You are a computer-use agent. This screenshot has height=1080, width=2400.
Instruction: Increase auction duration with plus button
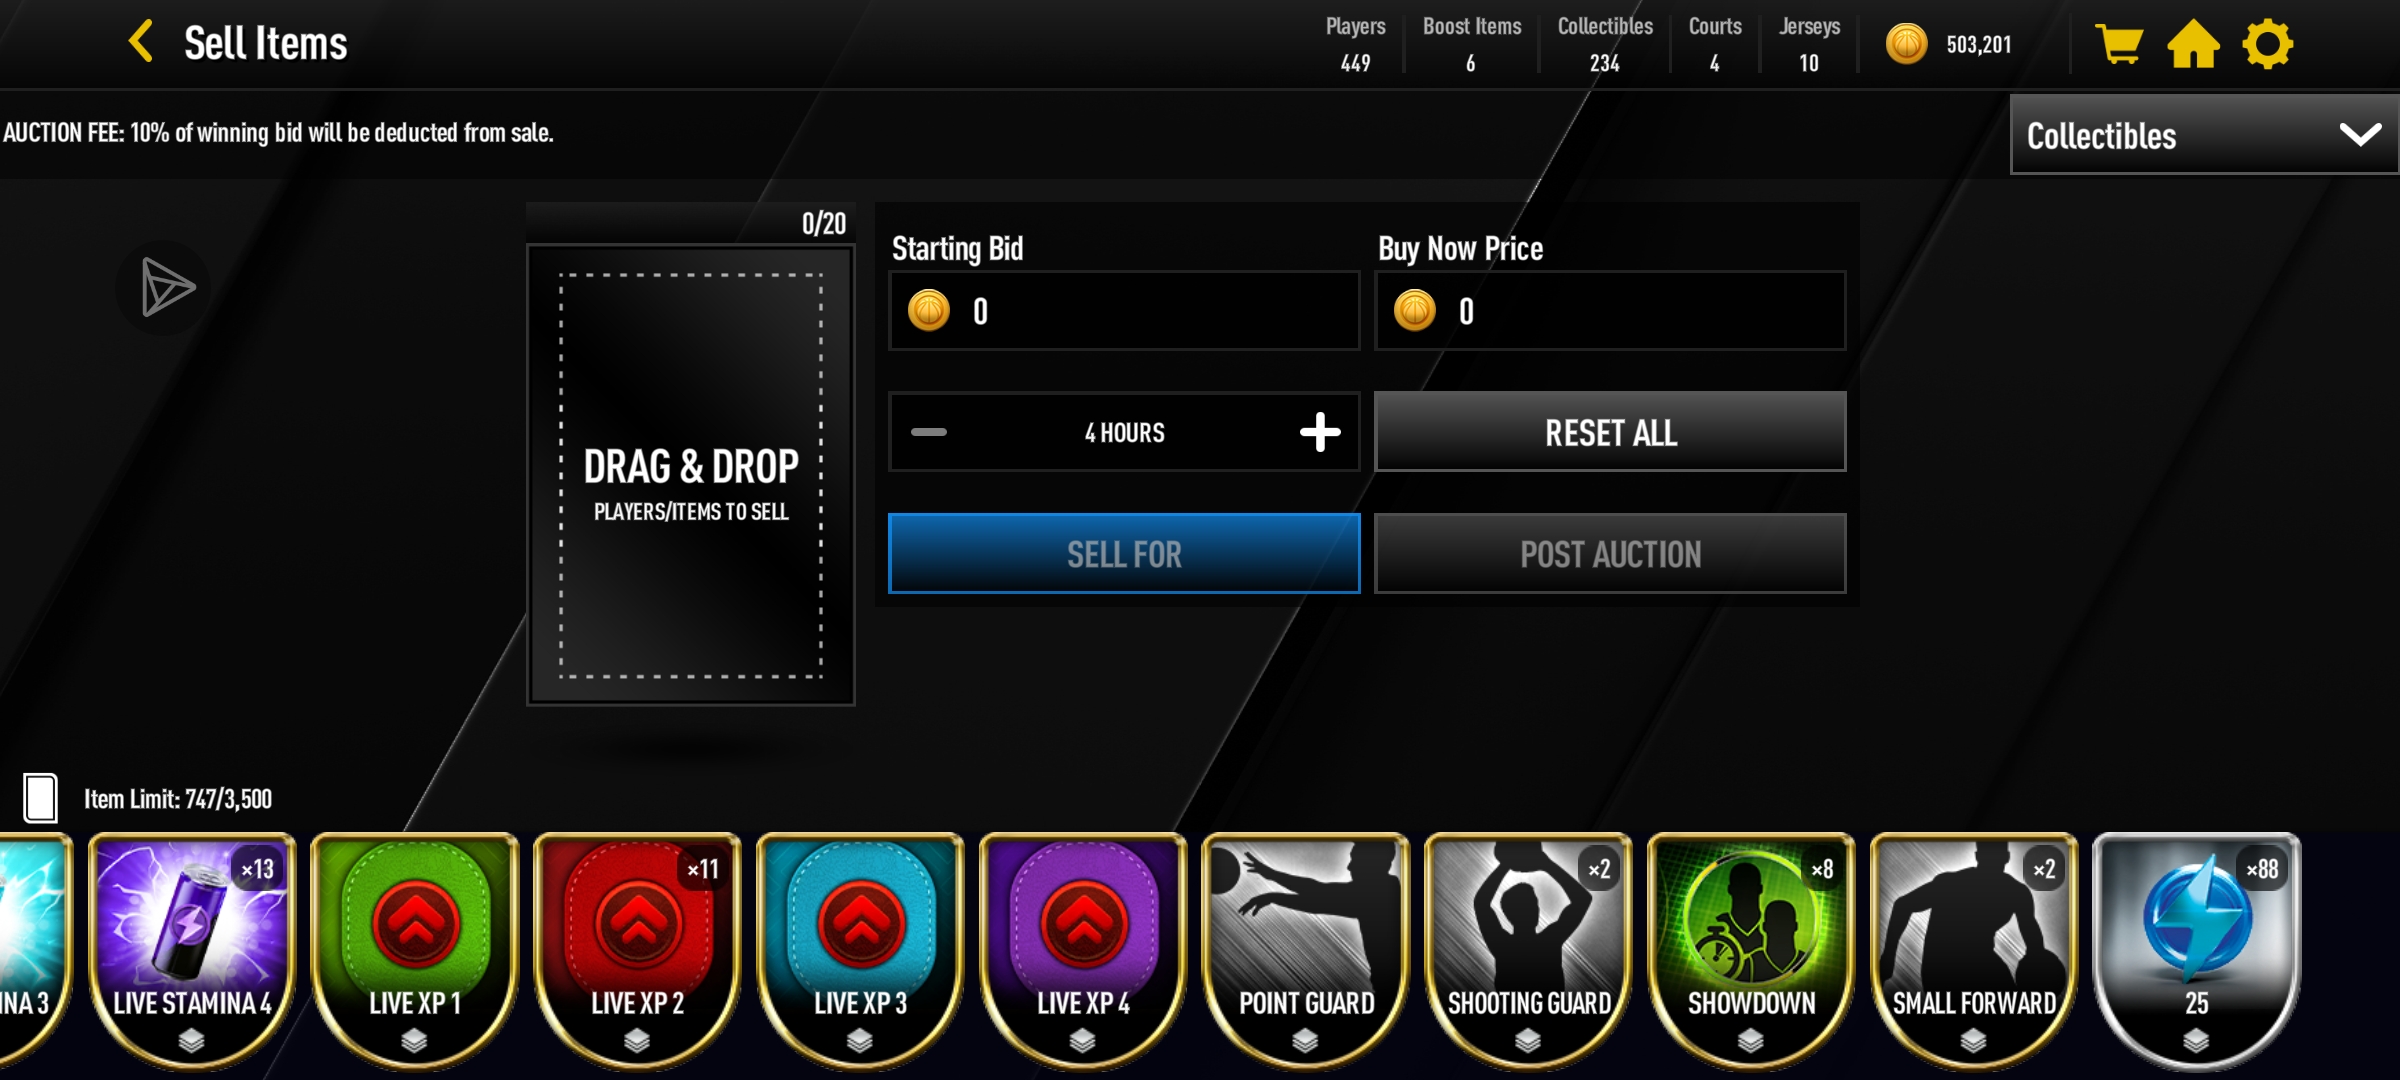[1320, 432]
